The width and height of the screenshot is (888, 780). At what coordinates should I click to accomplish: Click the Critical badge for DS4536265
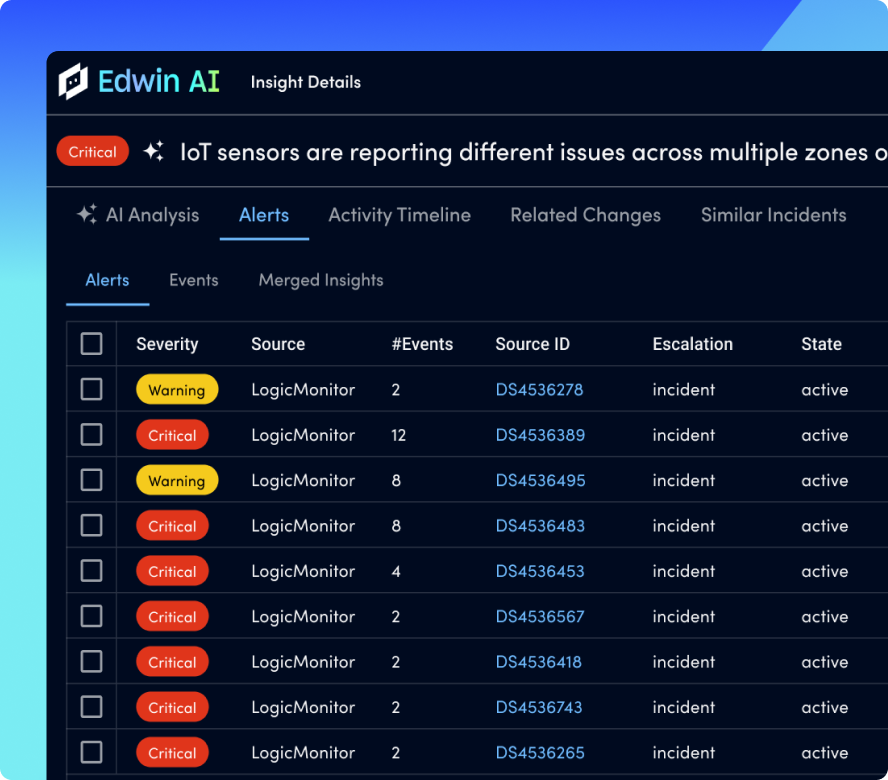172,753
